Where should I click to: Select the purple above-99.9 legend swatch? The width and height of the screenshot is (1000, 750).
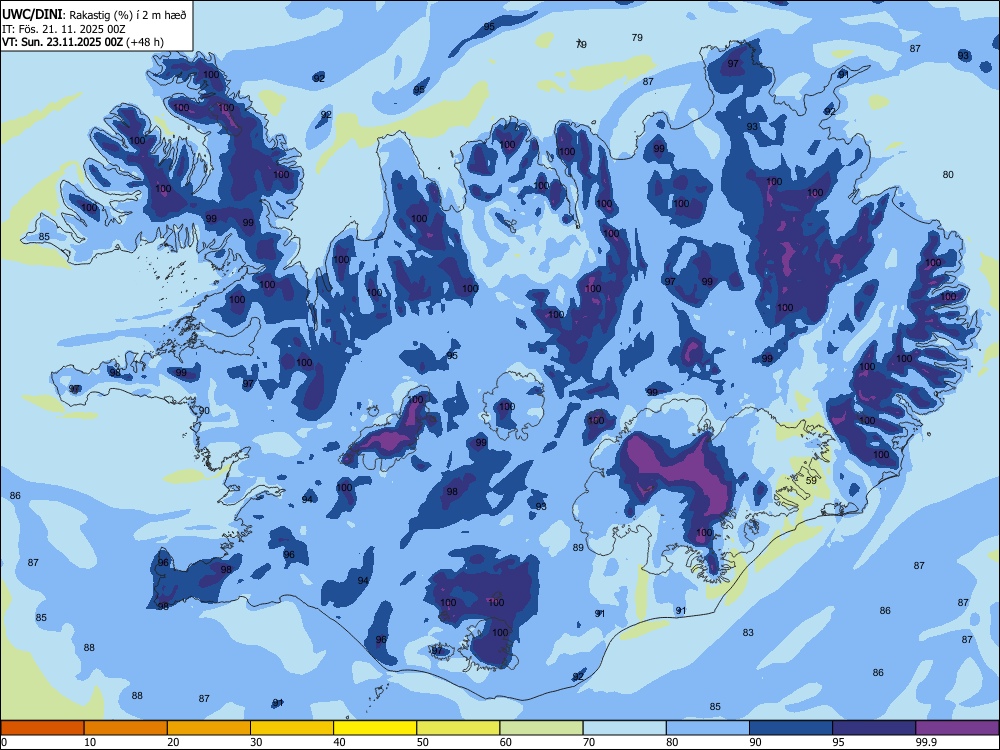957,728
